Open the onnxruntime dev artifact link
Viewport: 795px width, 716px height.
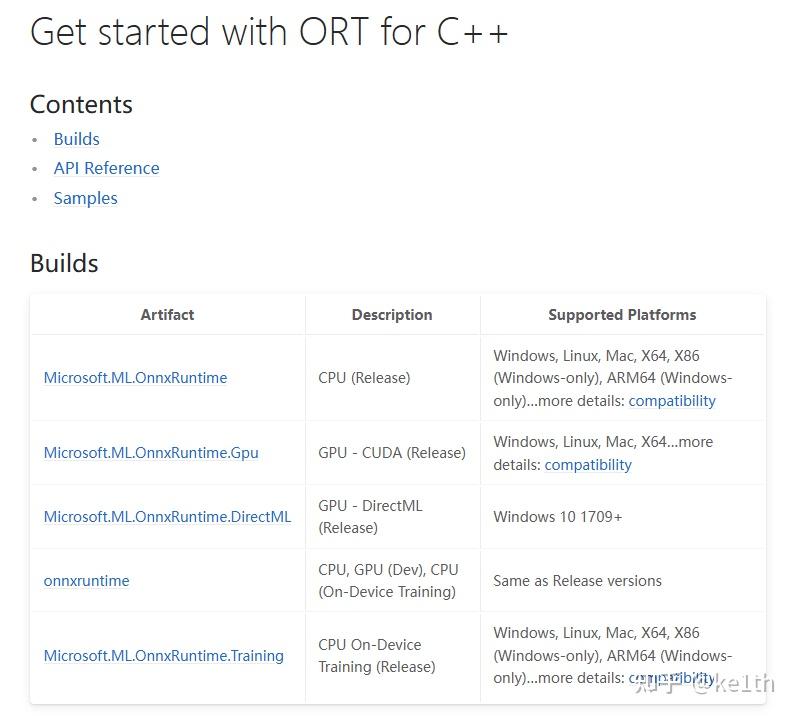coord(87,581)
